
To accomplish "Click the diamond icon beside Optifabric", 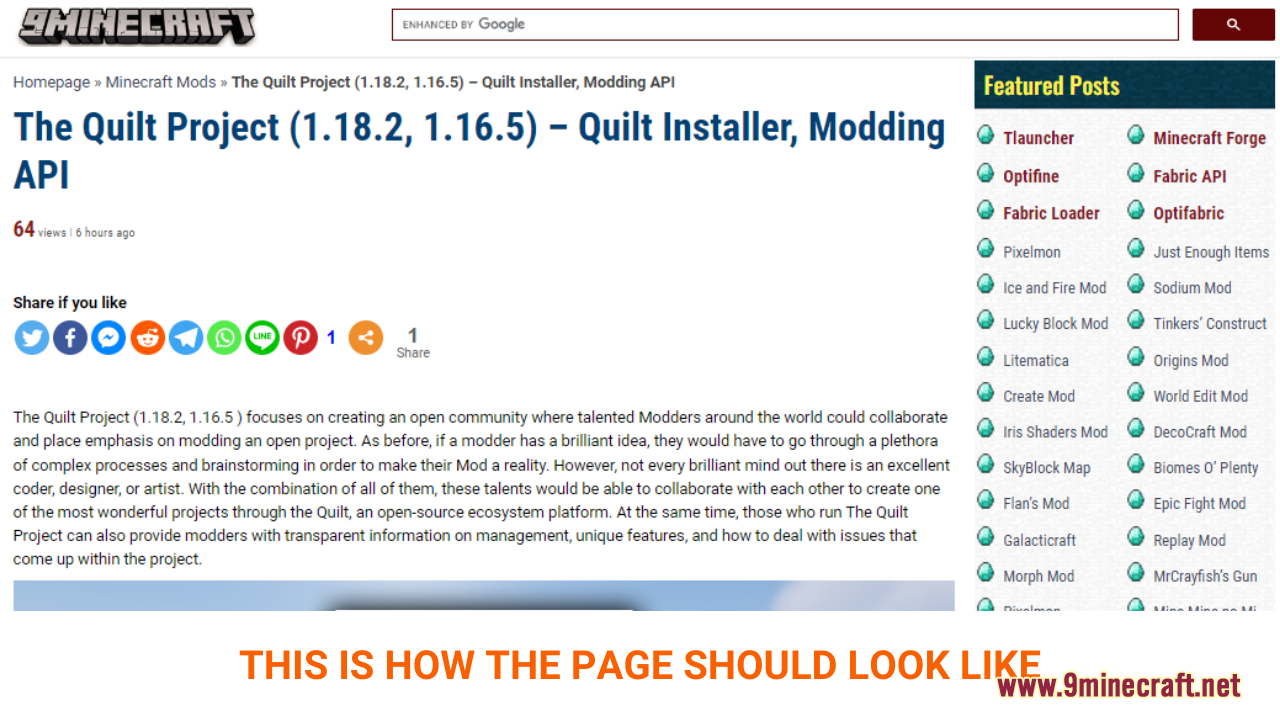I will 1136,211.
